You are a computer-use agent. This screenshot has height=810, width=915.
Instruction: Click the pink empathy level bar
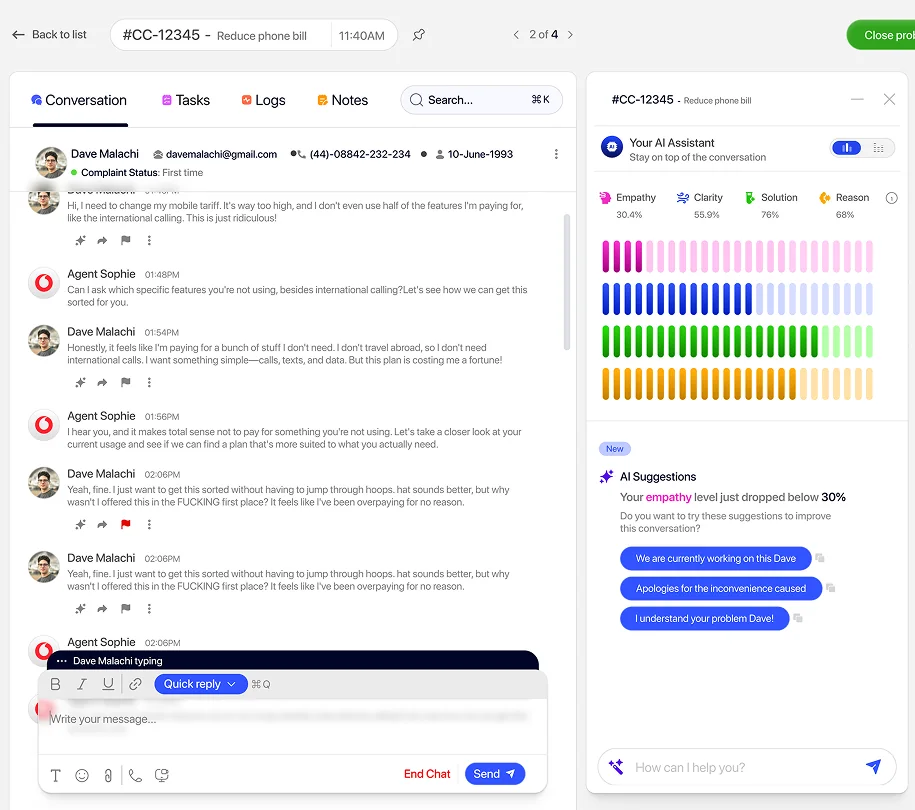pos(737,256)
